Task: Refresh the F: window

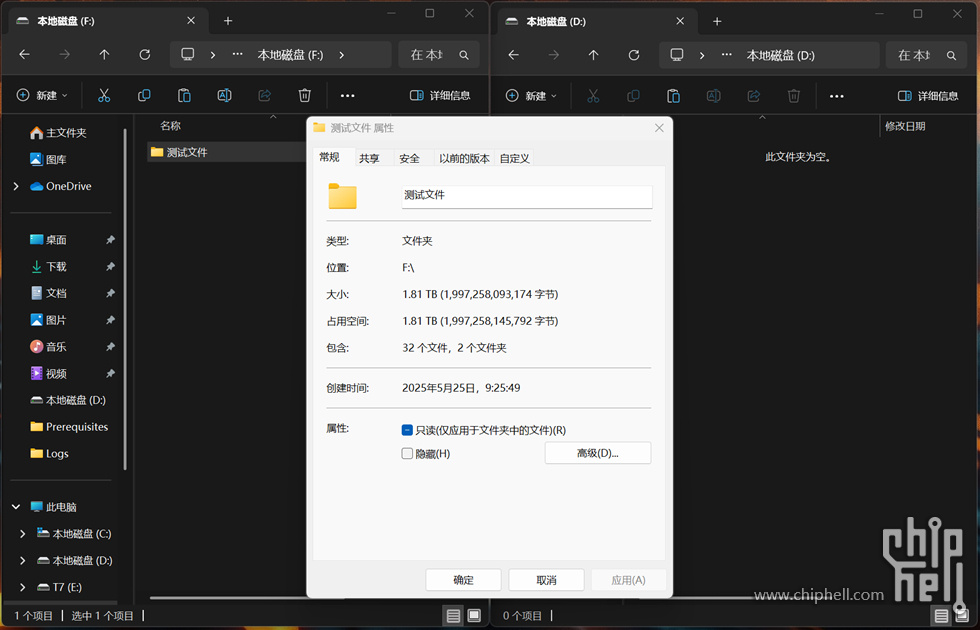Action: [144, 55]
